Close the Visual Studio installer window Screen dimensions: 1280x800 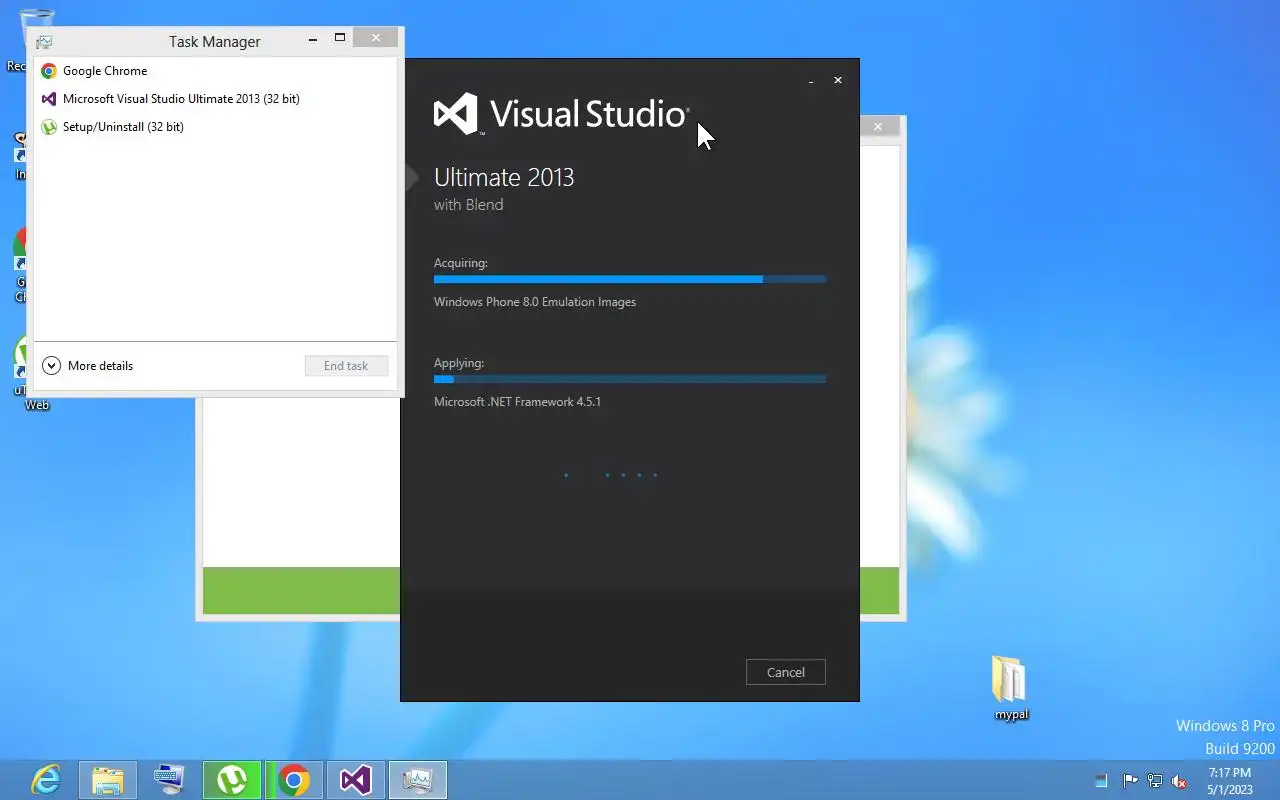838,81
